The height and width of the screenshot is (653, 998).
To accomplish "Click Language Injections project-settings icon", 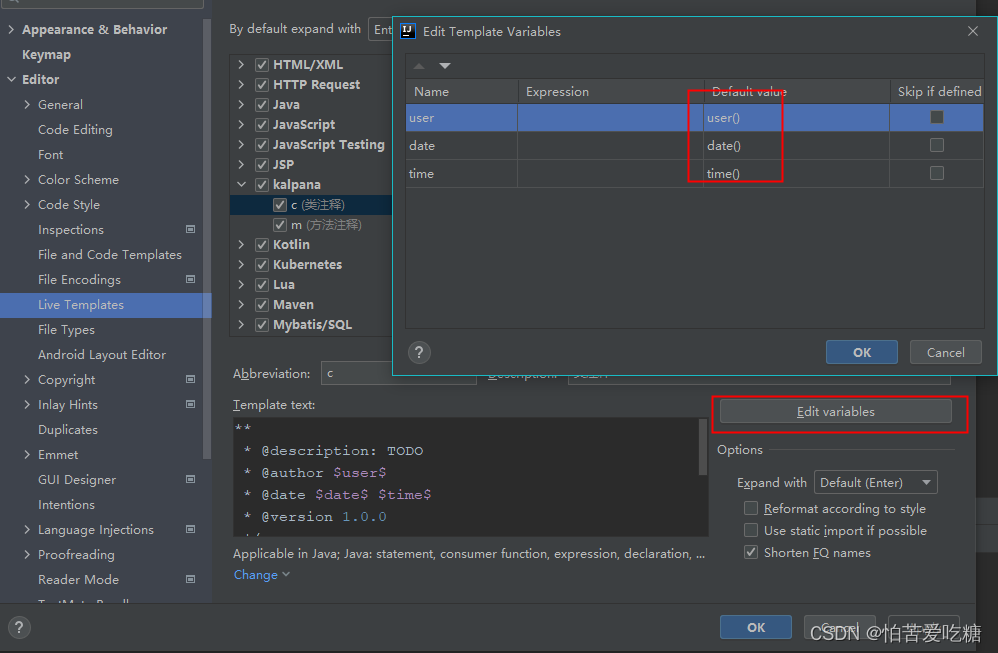I will click(x=190, y=530).
